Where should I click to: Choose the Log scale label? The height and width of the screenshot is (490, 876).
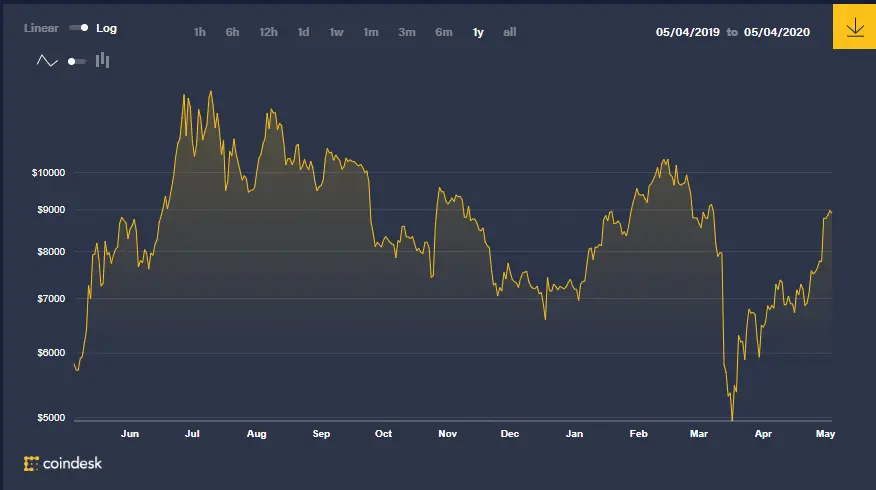[106, 28]
